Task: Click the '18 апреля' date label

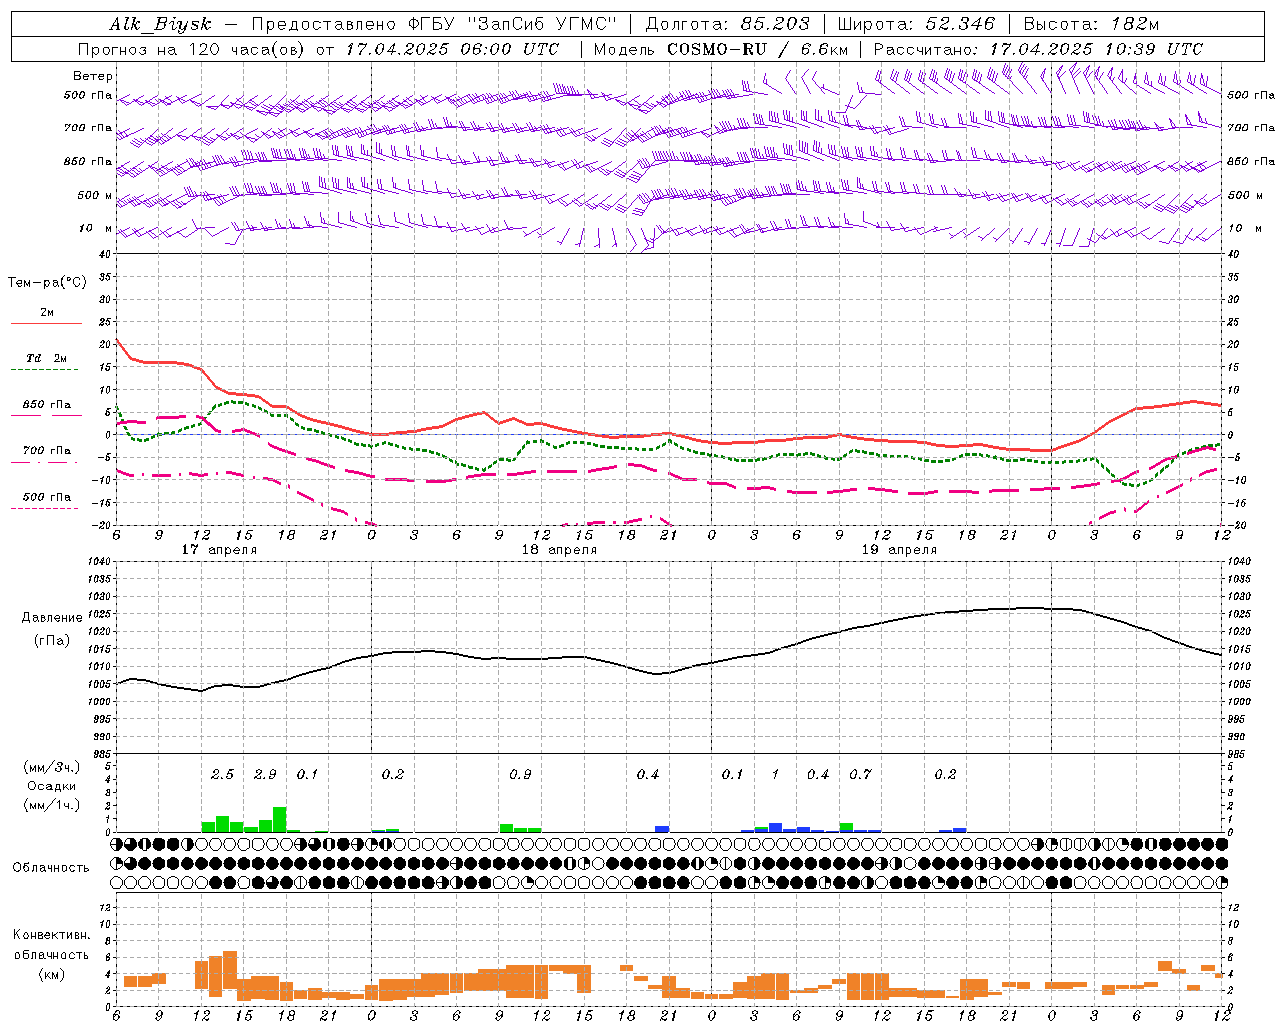Action: (x=559, y=550)
